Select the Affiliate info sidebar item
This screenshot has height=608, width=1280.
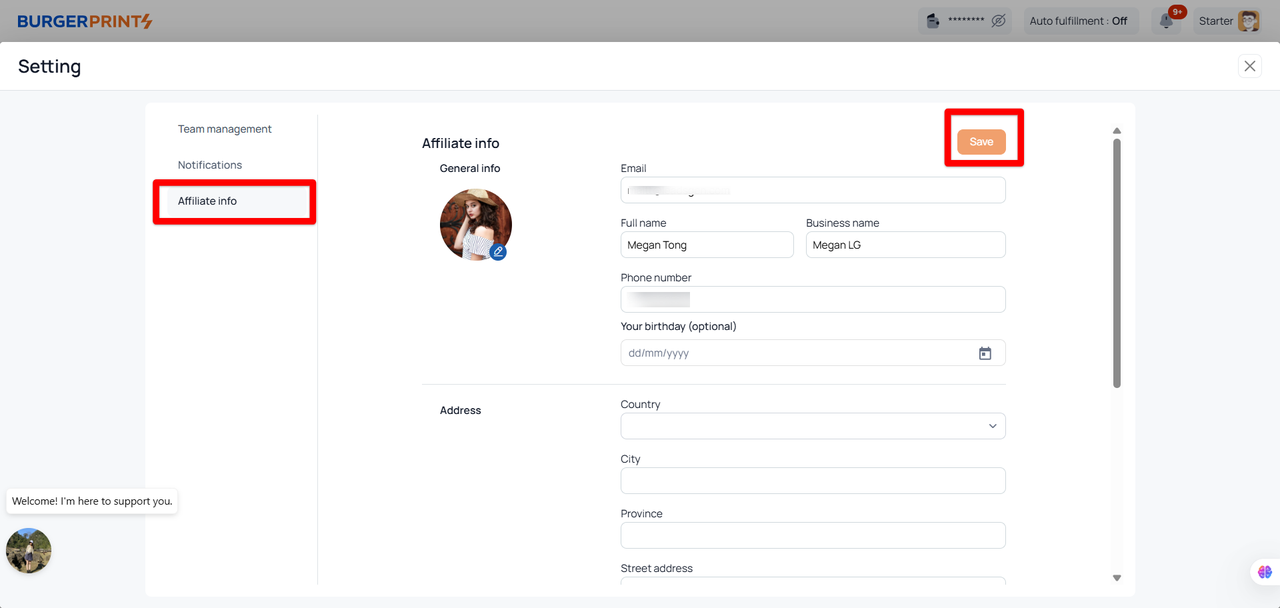208,201
